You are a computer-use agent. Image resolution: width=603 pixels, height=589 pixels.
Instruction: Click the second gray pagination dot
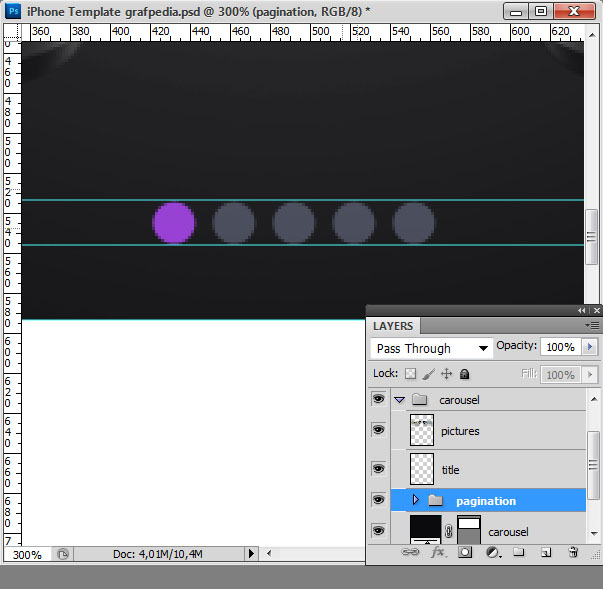(294, 223)
